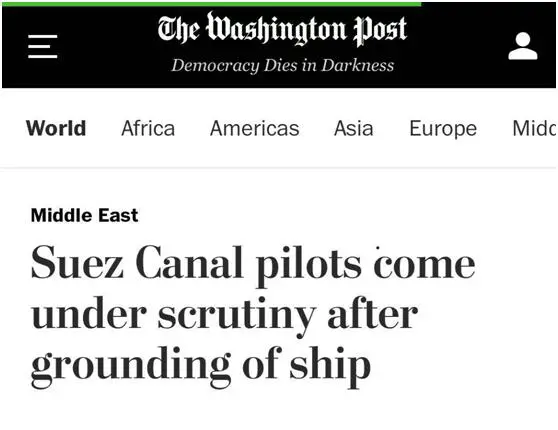
Task: Open the Suez Canal pilots headline
Action: (x=253, y=317)
